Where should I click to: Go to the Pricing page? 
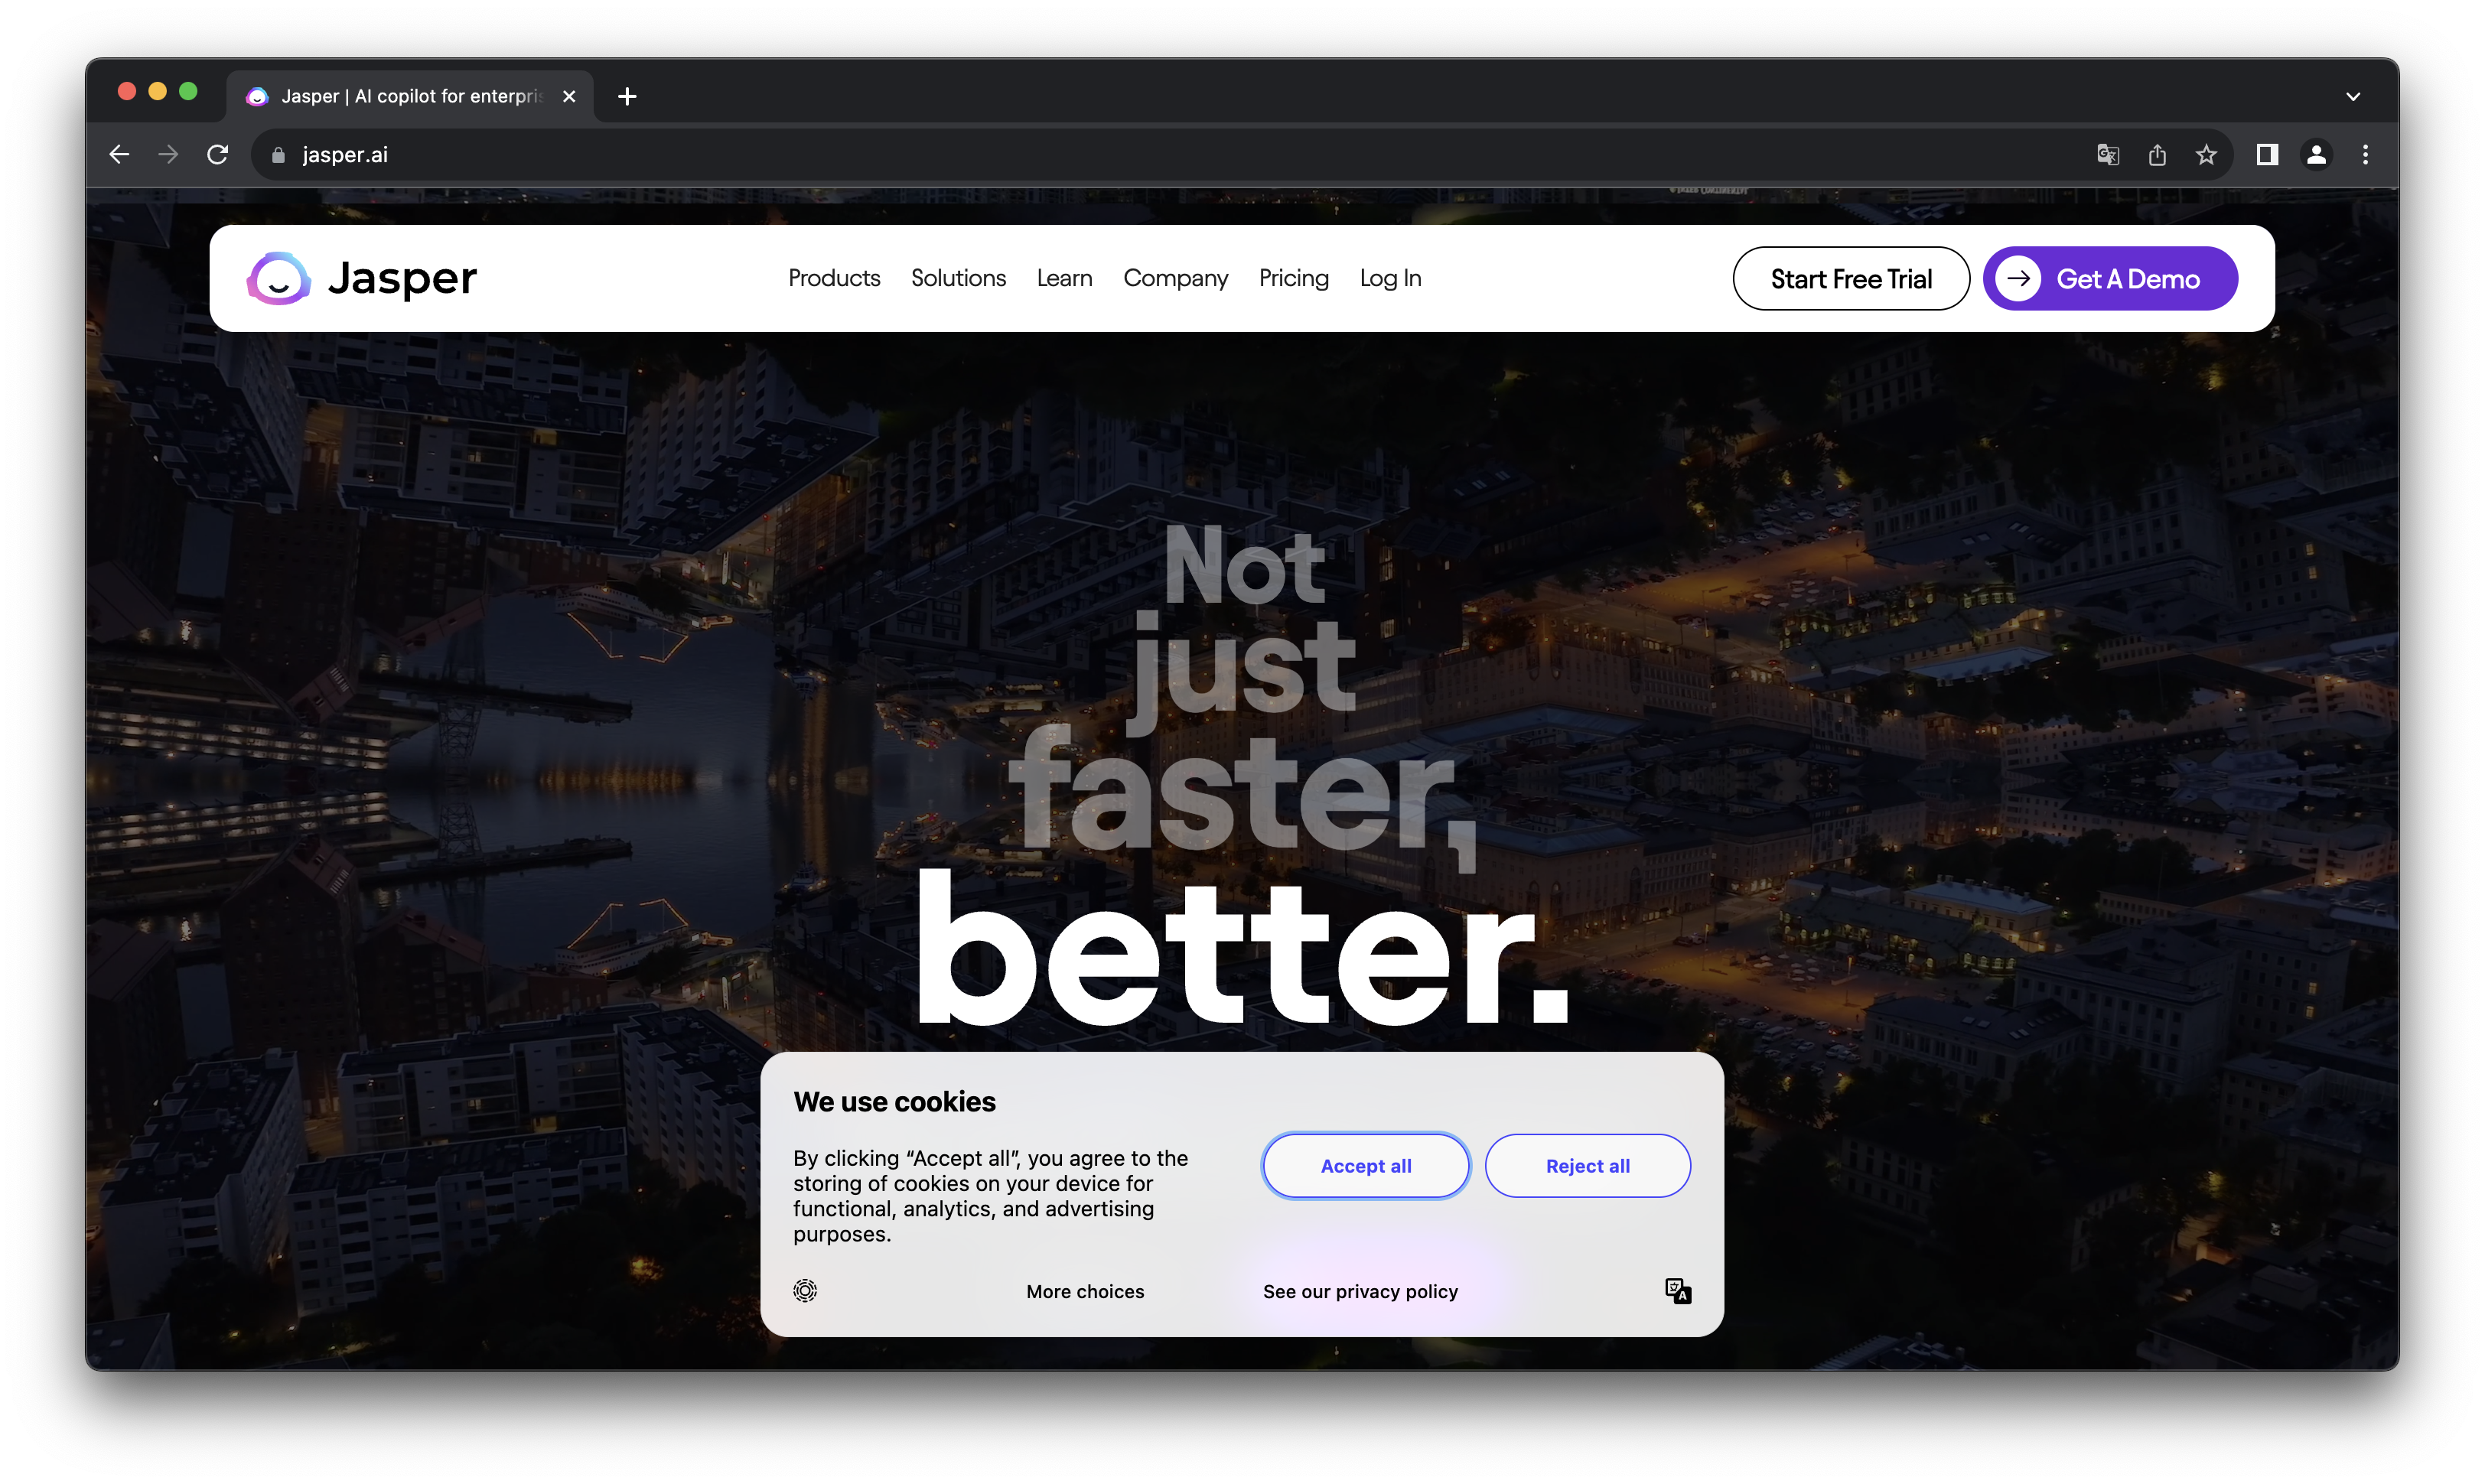tap(1293, 278)
